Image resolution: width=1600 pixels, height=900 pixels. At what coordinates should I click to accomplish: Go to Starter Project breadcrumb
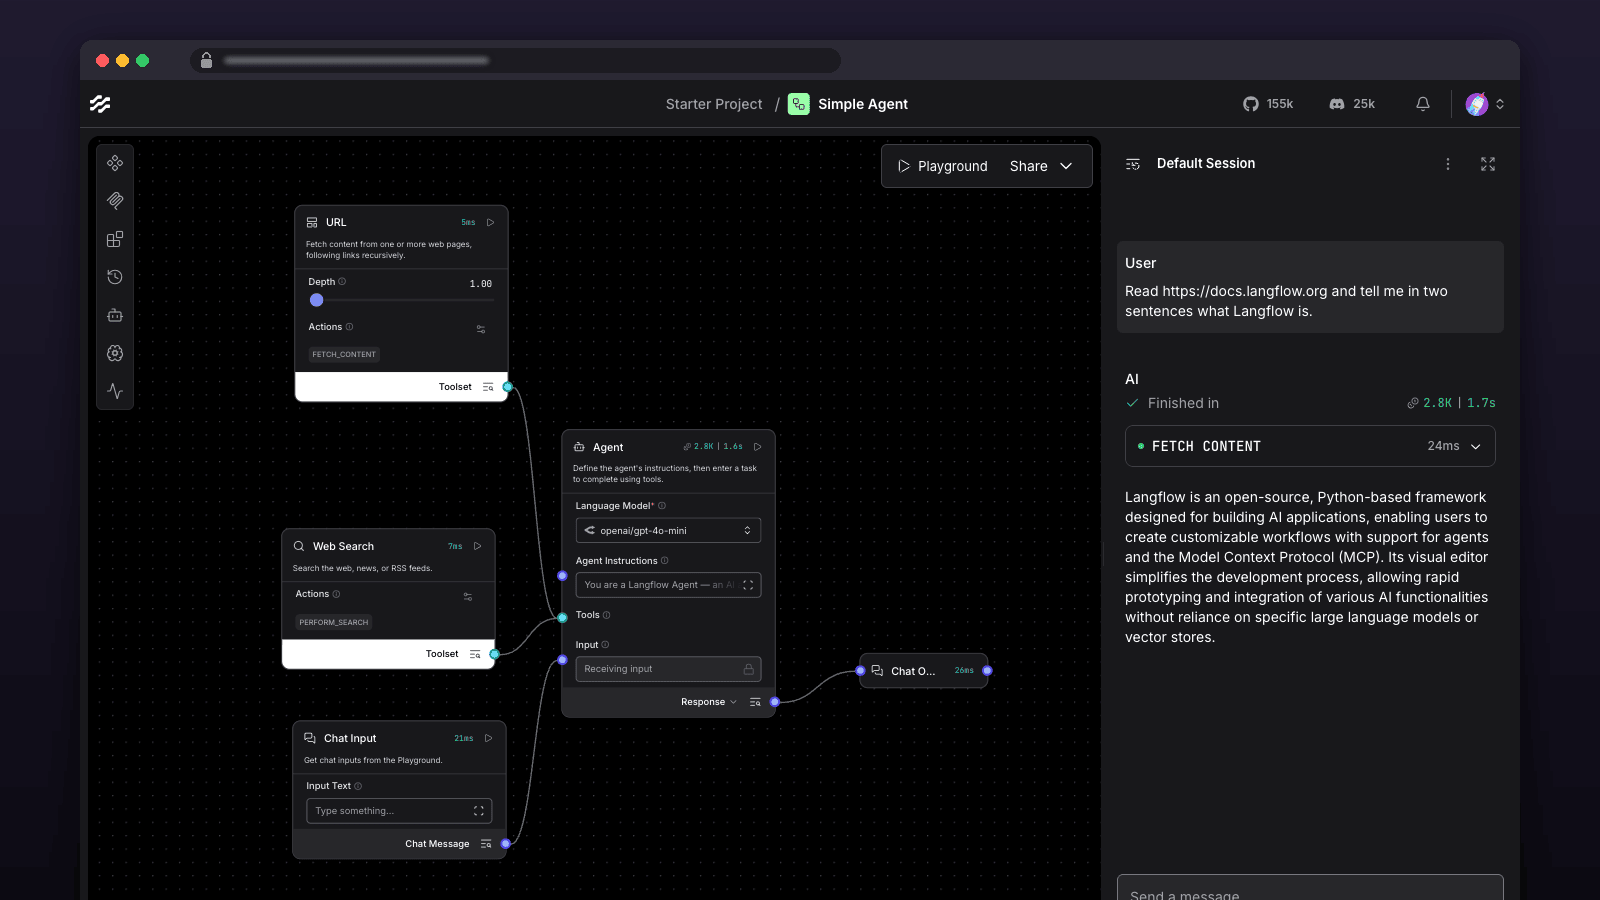(x=714, y=104)
